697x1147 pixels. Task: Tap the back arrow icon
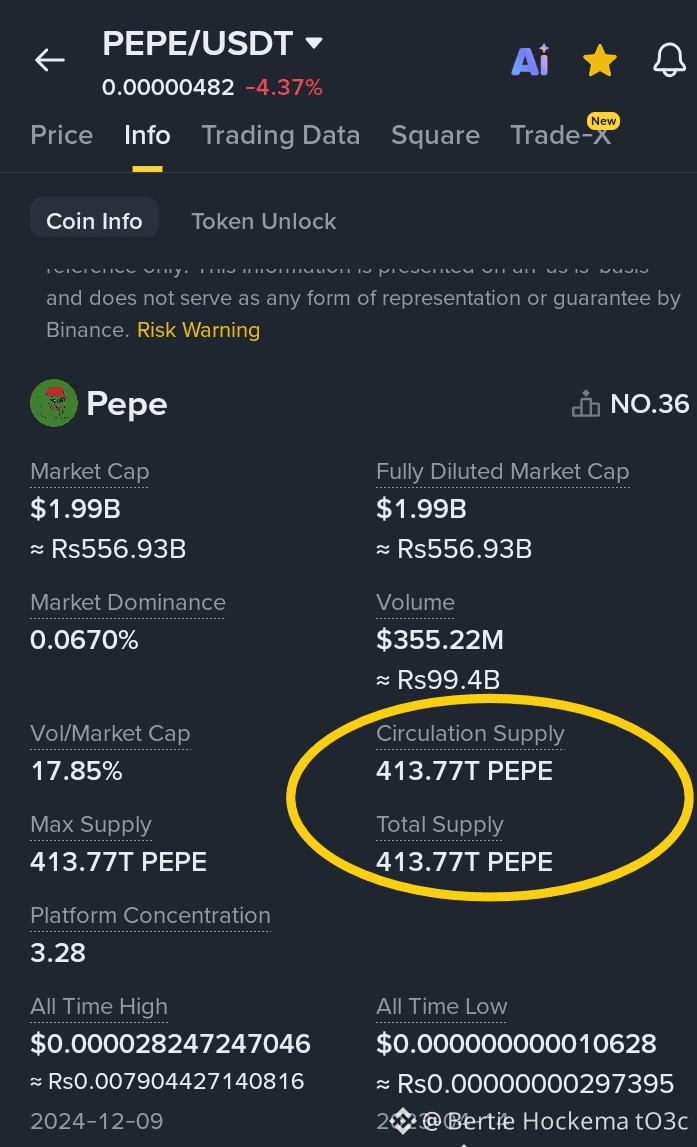click(x=50, y=60)
